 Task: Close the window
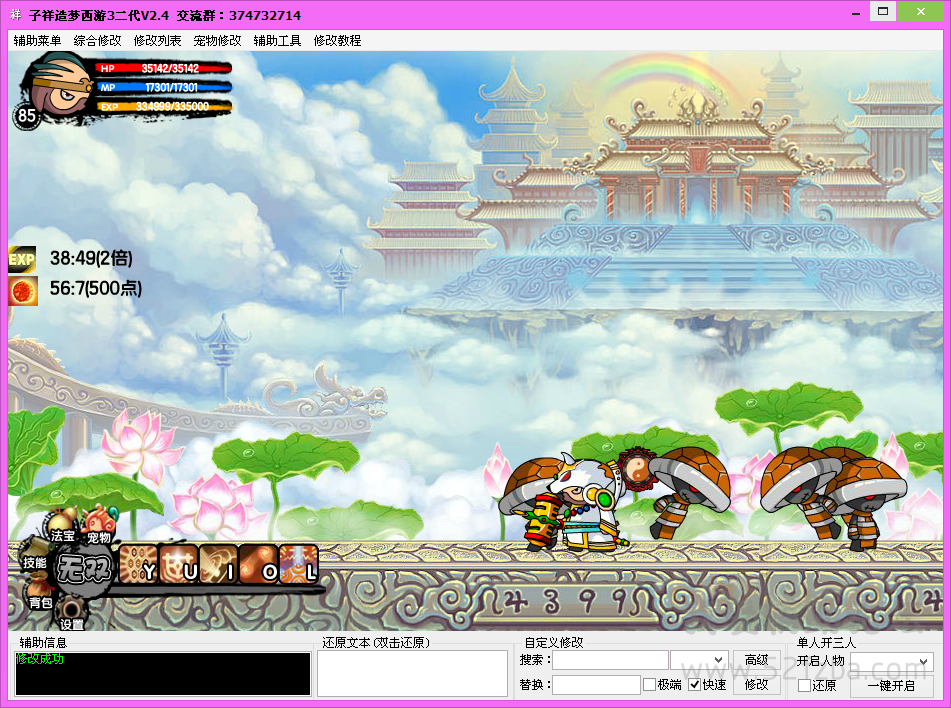click(920, 12)
